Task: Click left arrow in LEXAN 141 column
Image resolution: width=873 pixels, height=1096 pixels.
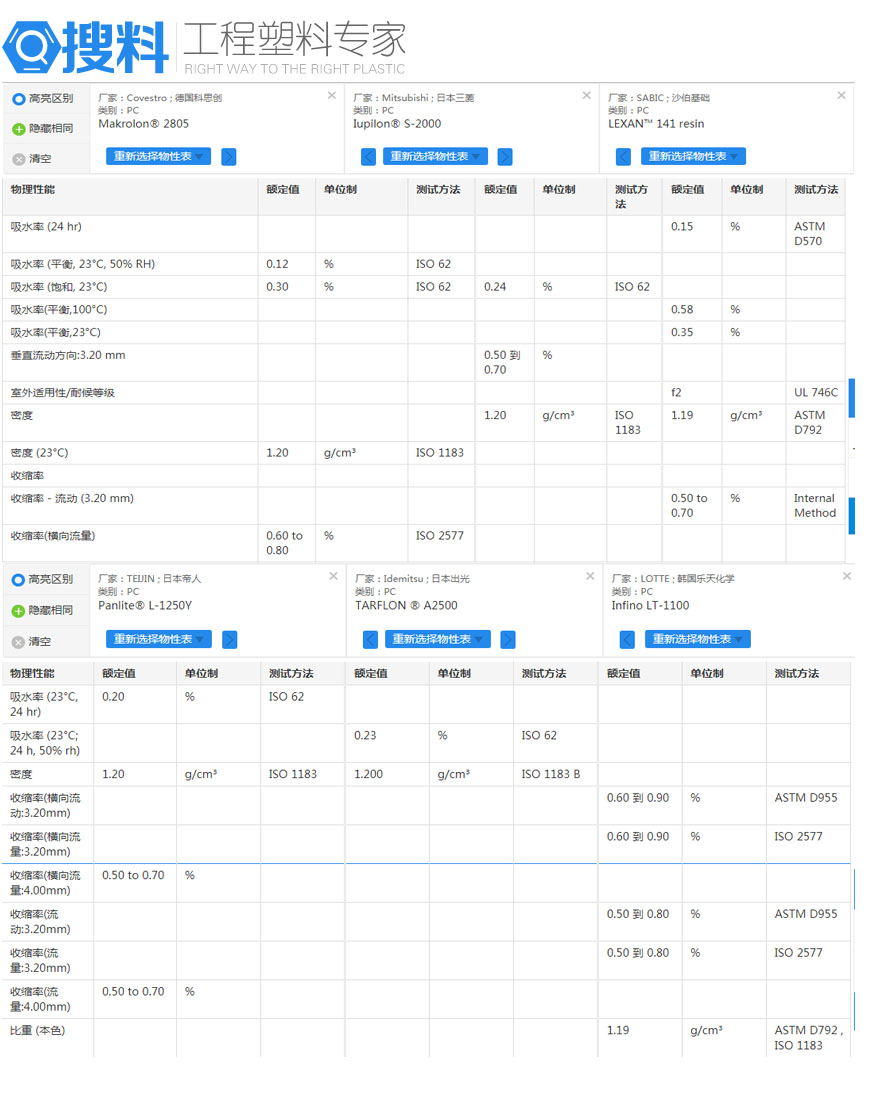Action: (x=624, y=157)
